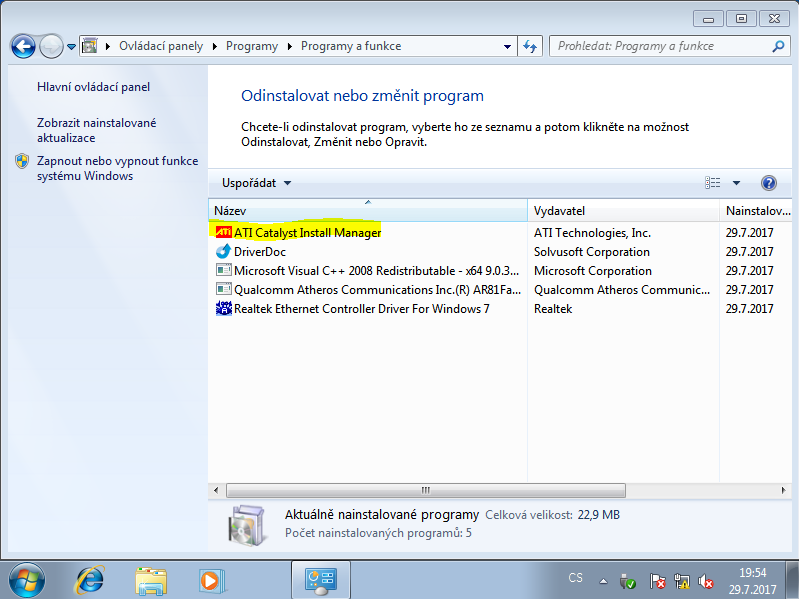
Task: Launch Internet Explorer from taskbar
Action: coord(90,580)
